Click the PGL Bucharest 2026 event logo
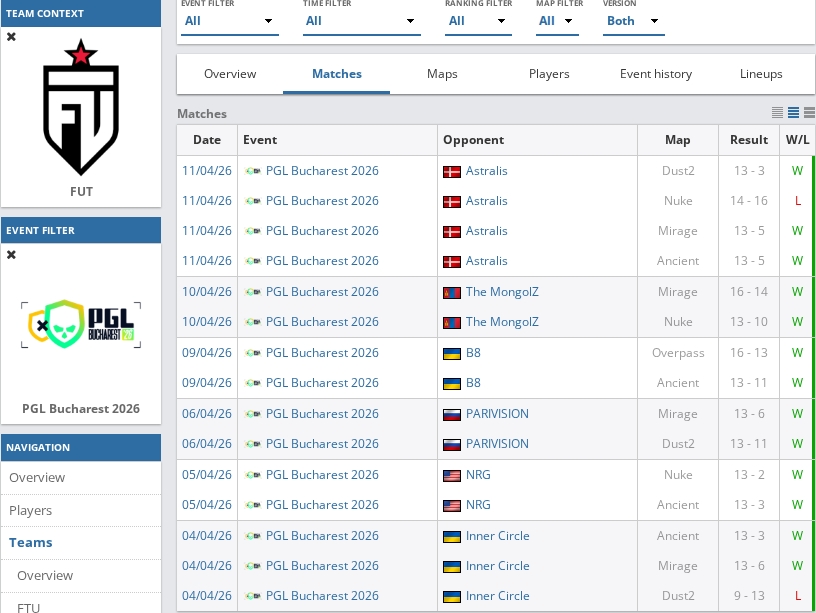The image size is (816, 613). [x=81, y=324]
